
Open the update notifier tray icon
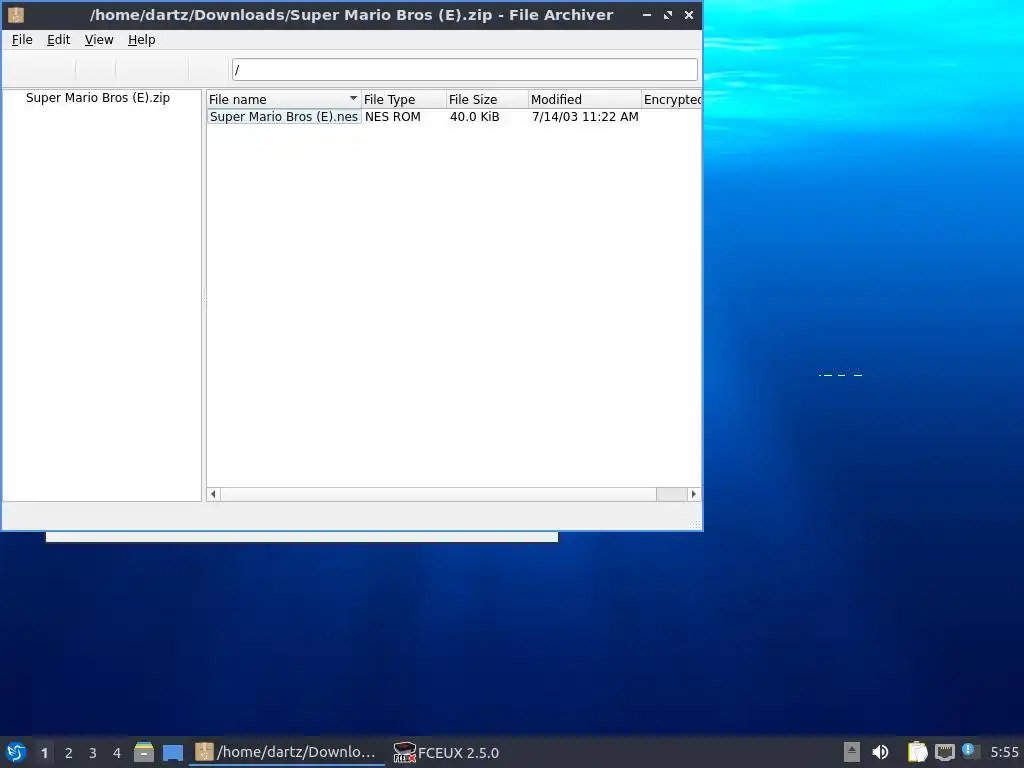tap(970, 751)
